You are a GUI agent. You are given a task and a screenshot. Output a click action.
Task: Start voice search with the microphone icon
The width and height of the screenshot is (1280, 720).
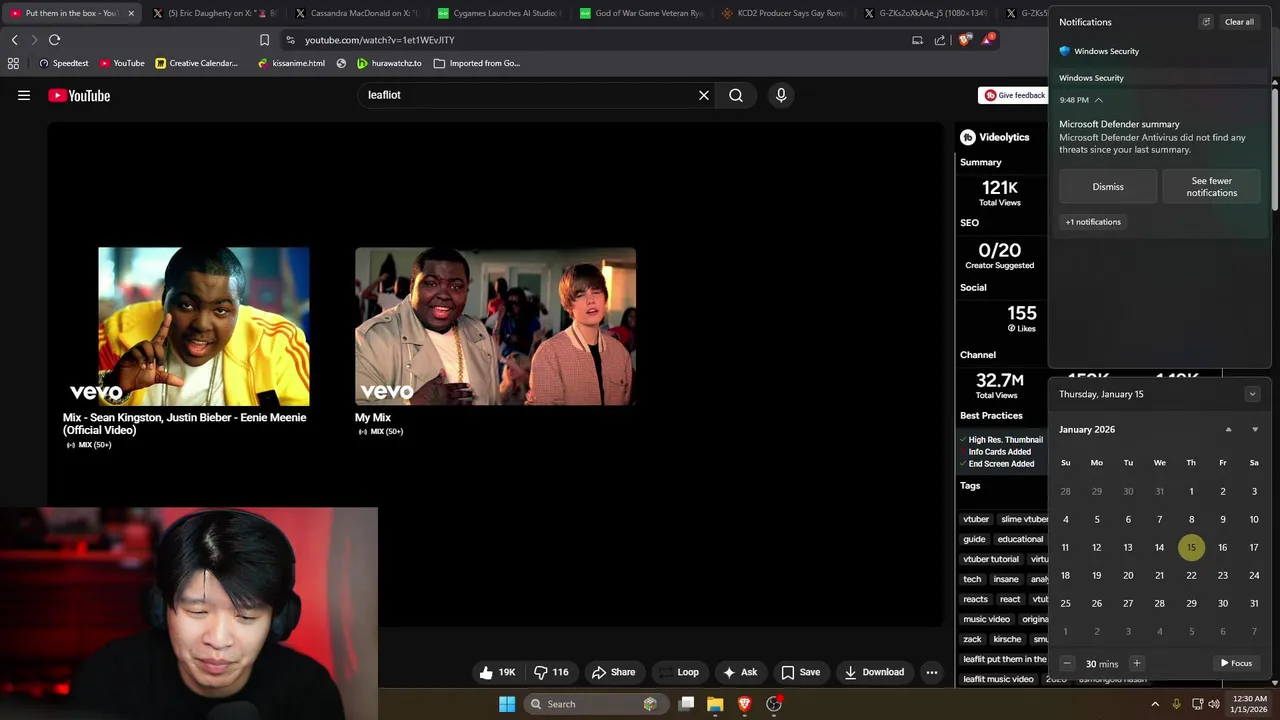pyautogui.click(x=781, y=95)
